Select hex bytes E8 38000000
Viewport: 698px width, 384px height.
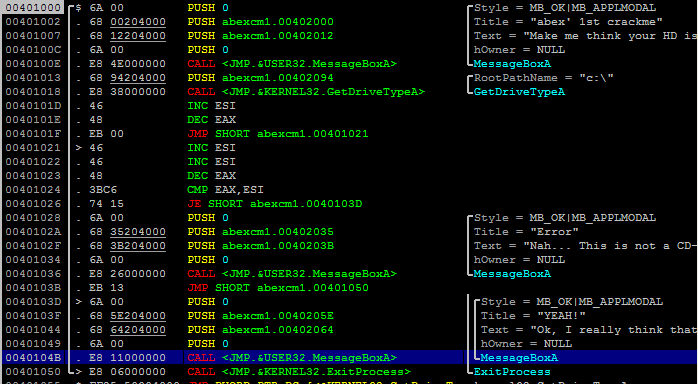127,92
